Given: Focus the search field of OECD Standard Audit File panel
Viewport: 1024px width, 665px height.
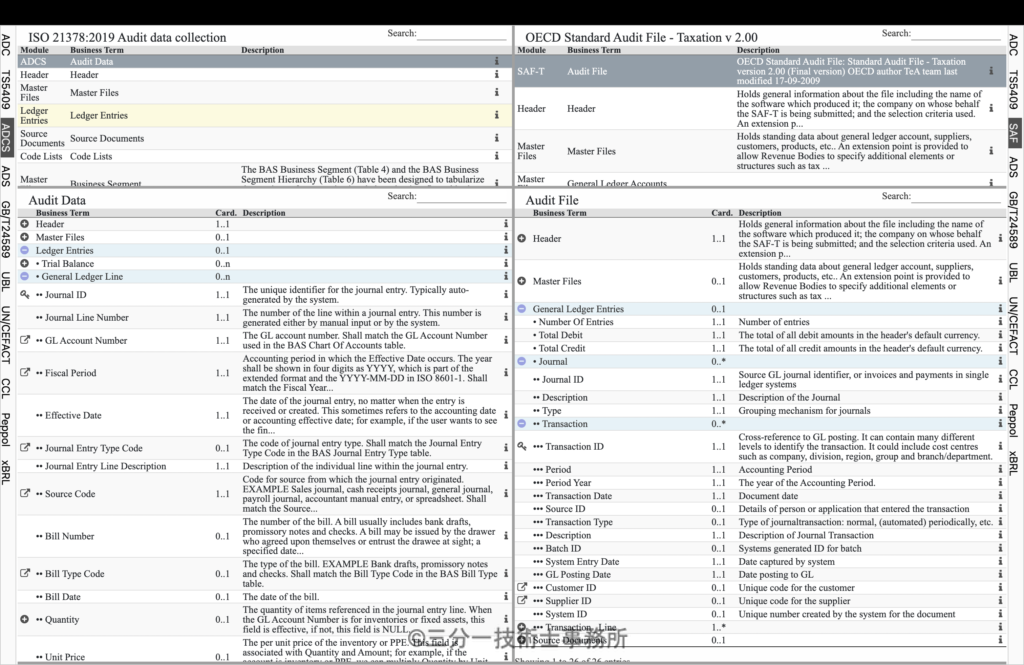Looking at the screenshot, I should coord(957,34).
